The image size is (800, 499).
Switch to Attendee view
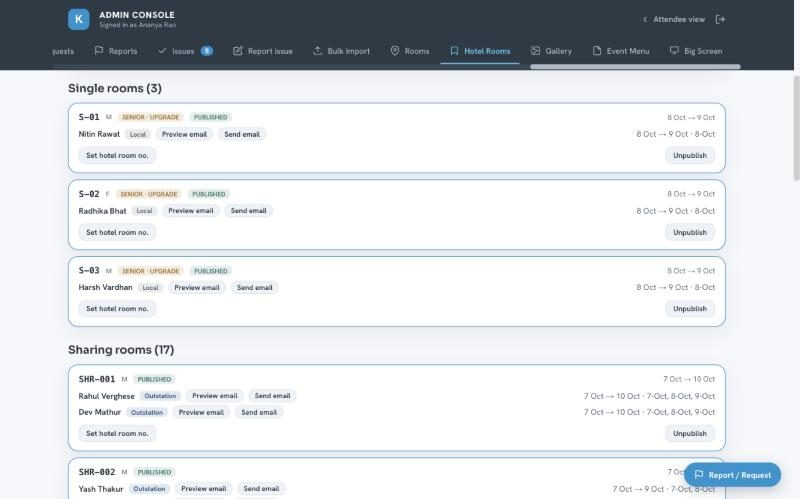tap(673, 19)
